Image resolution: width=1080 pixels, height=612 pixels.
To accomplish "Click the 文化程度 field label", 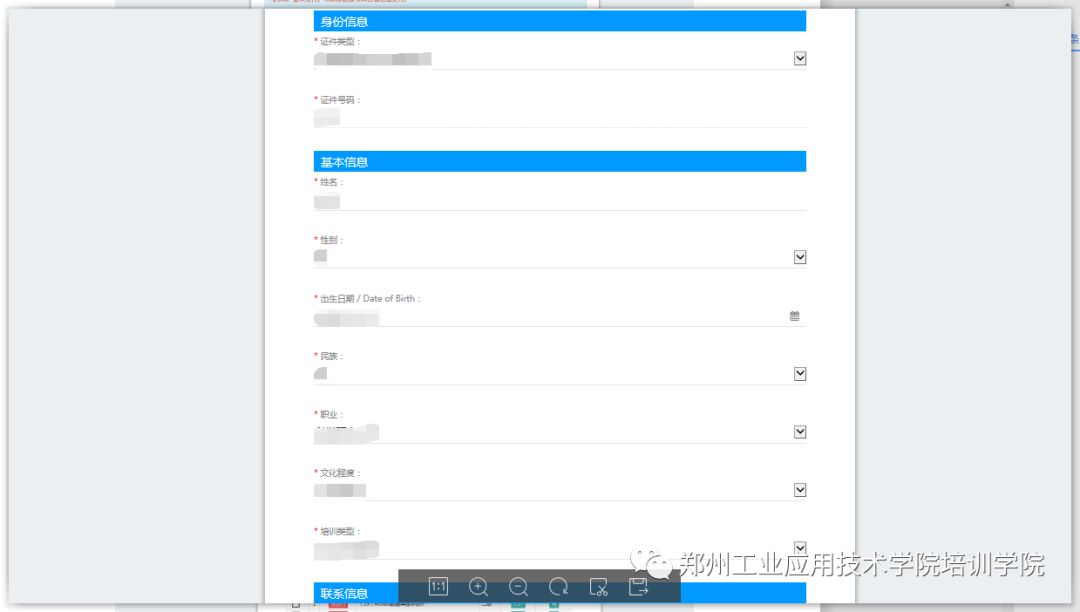I will click(x=338, y=473).
